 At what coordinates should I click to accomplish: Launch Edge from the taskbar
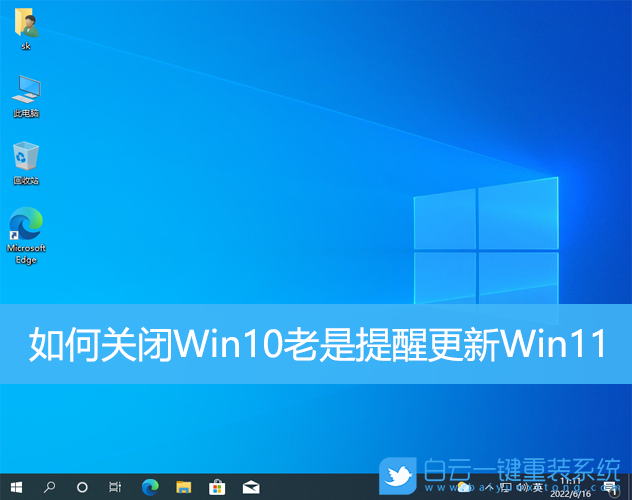(150, 487)
